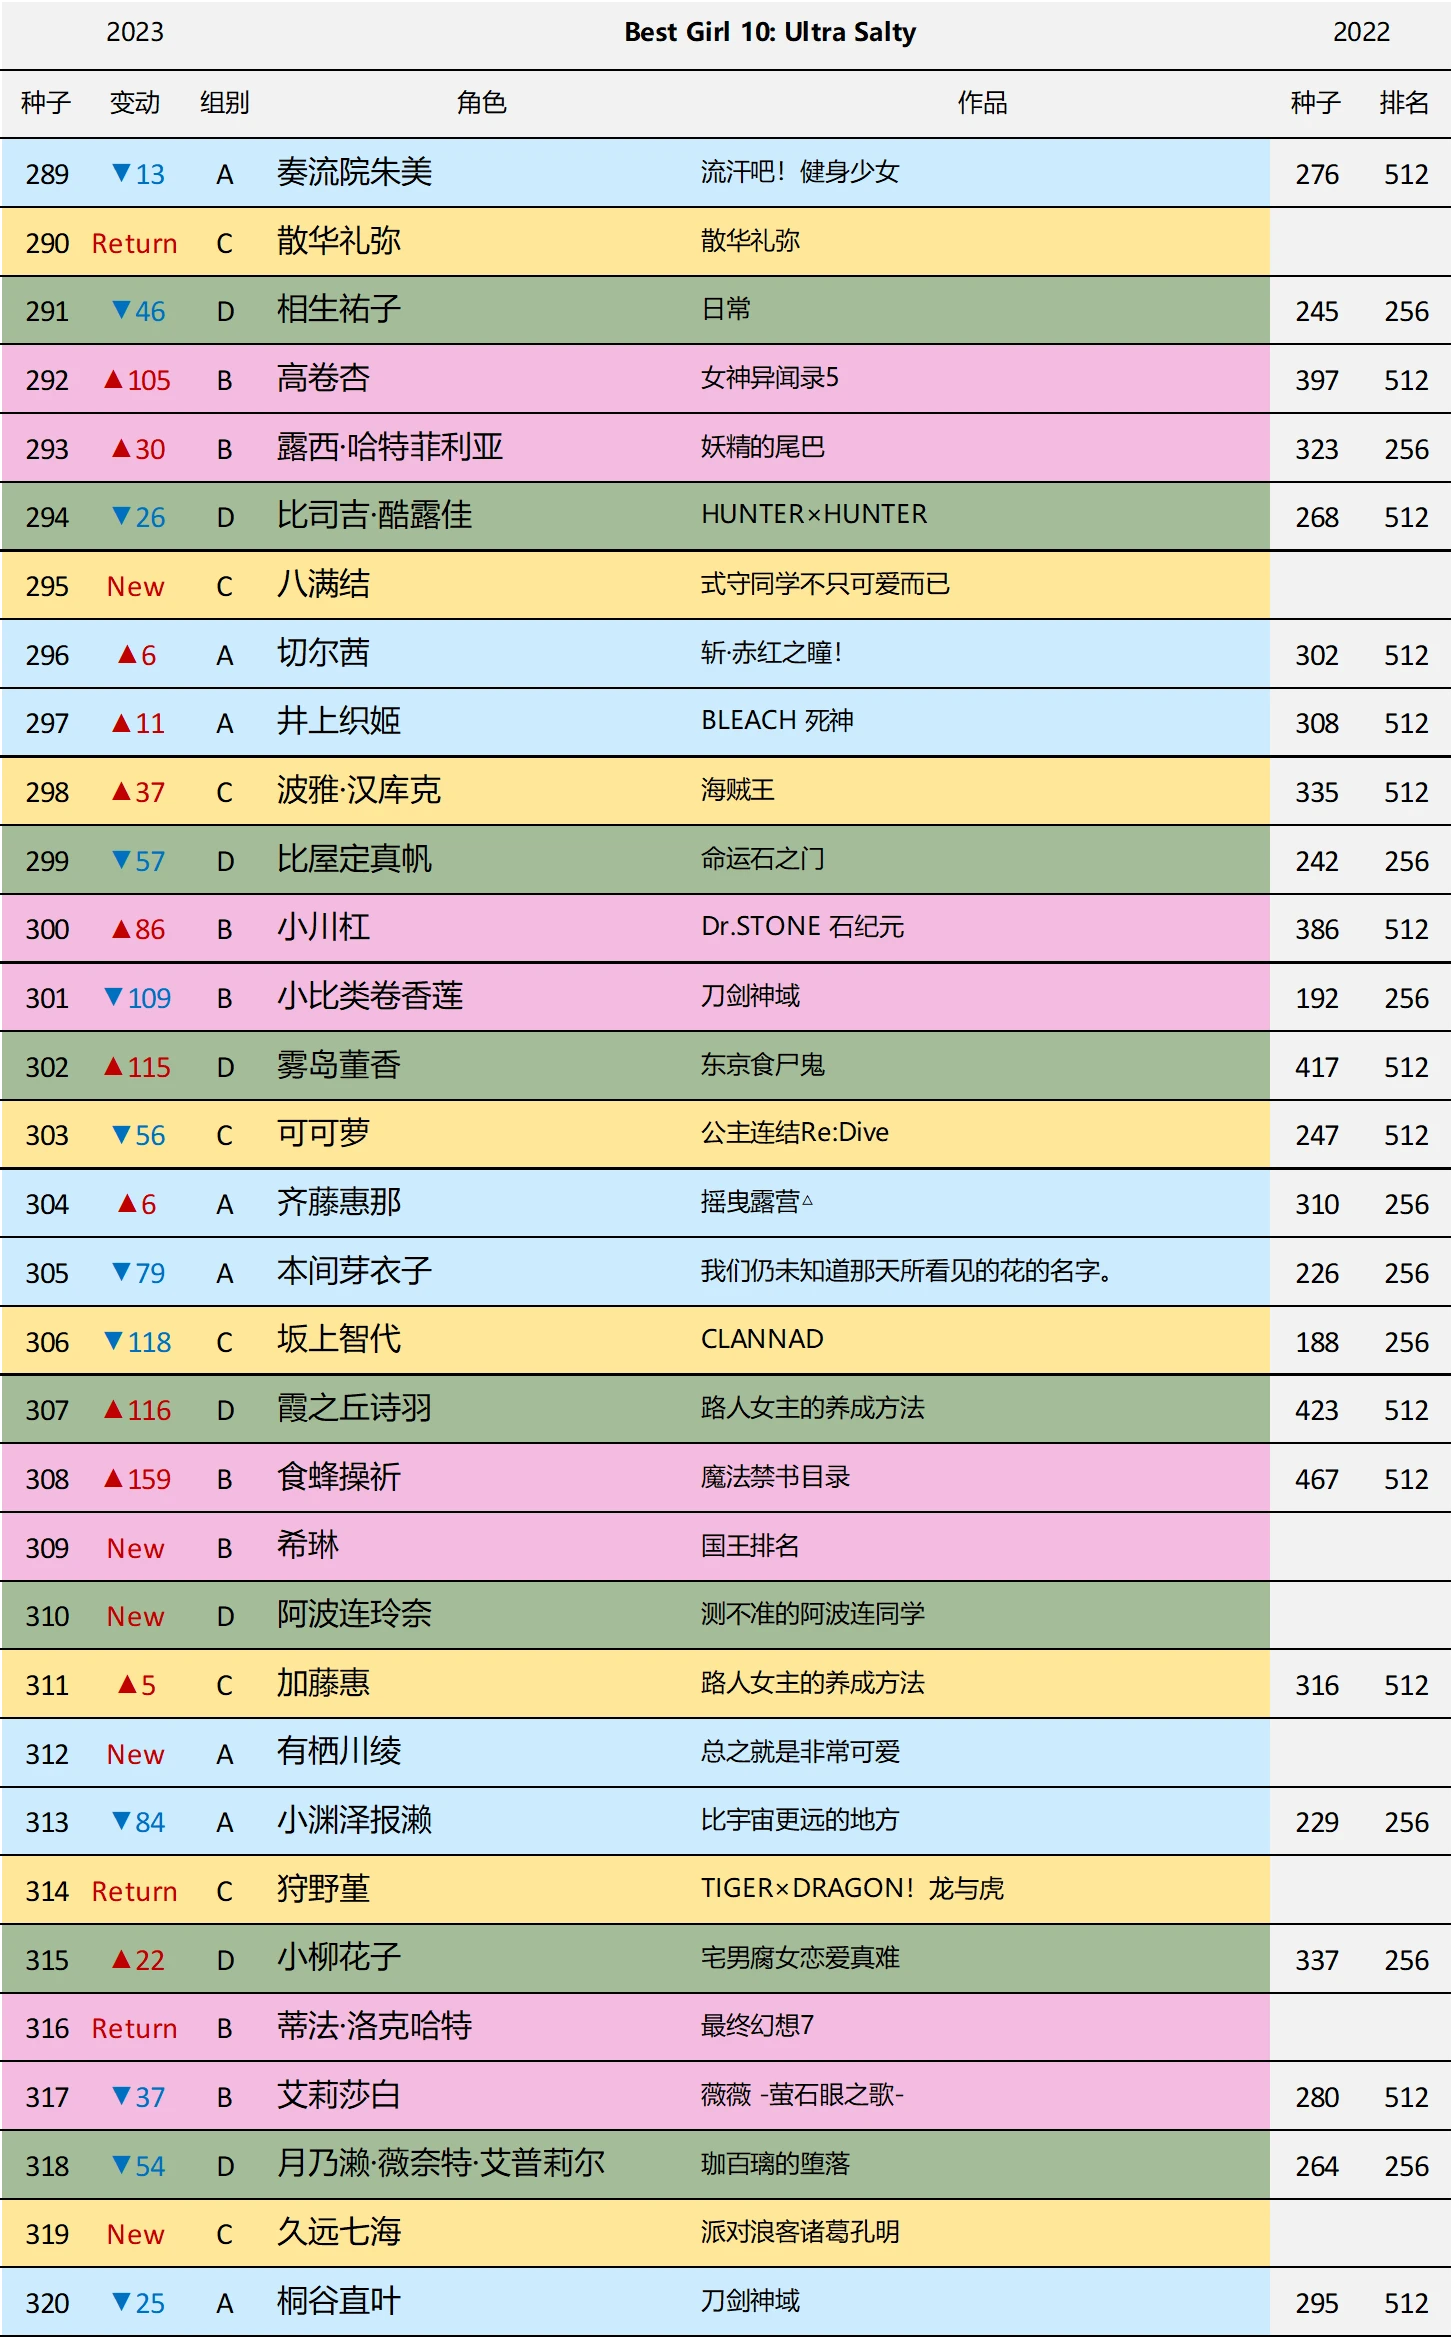Click character name '艾莉莎白'
The image size is (1452, 2338).
point(339,2095)
